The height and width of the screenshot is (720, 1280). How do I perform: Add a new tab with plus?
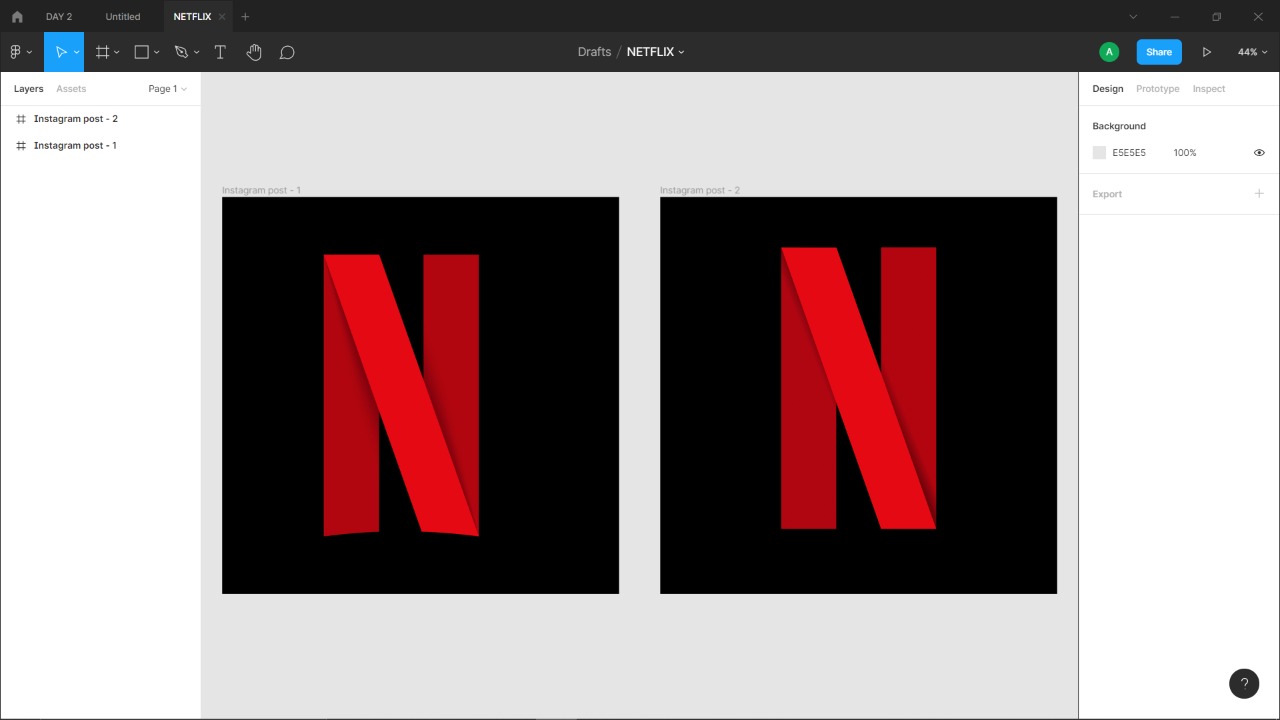coord(245,16)
